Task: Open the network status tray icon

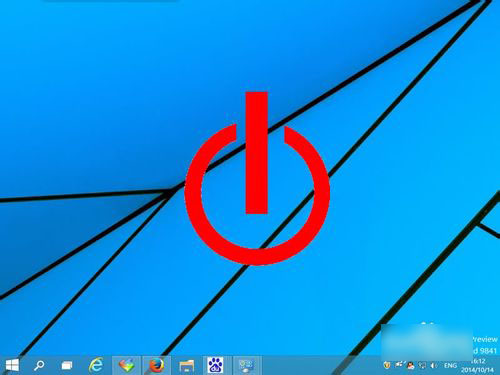Action: pos(422,366)
